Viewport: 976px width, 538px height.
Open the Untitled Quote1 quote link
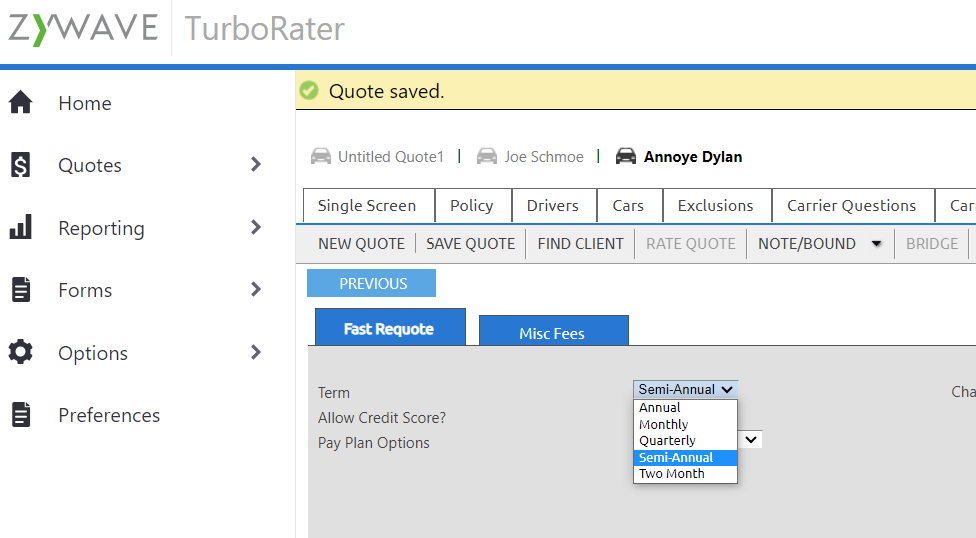coord(391,156)
